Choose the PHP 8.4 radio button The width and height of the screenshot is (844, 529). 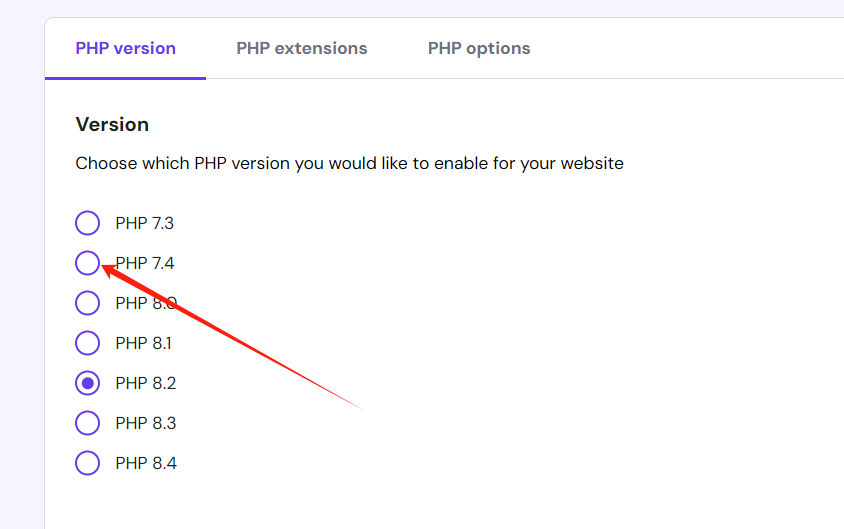[88, 463]
